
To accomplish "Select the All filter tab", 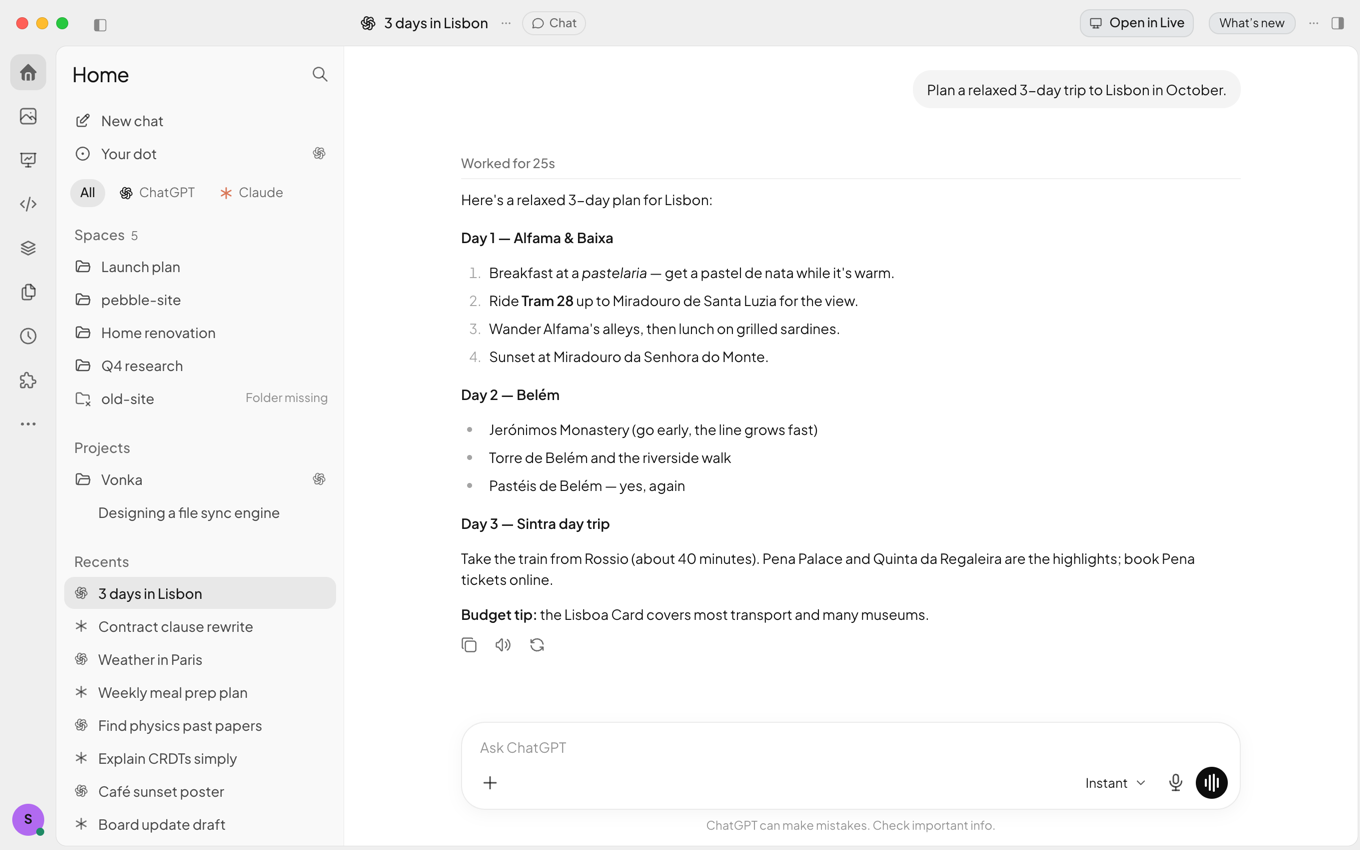I will pyautogui.click(x=88, y=192).
